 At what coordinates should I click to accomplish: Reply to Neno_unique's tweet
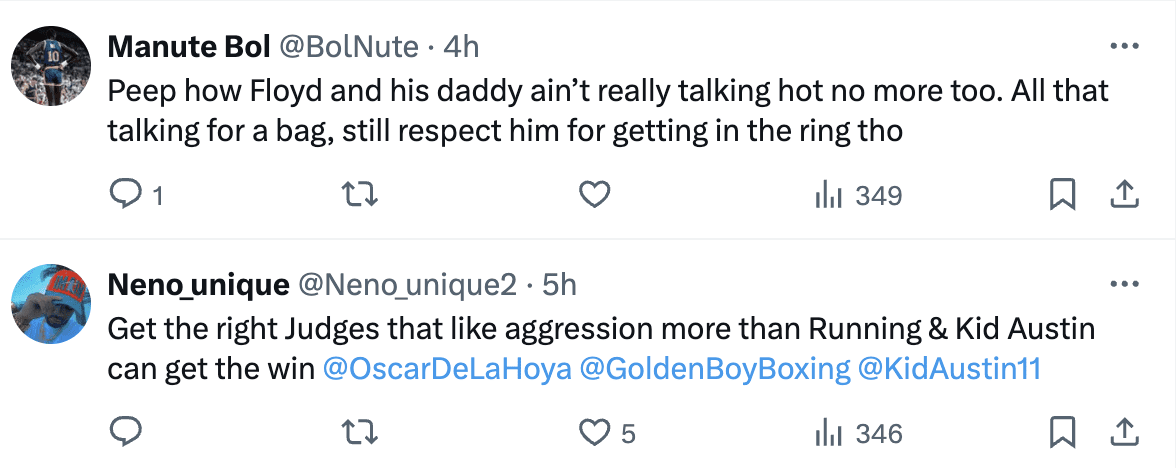125,433
